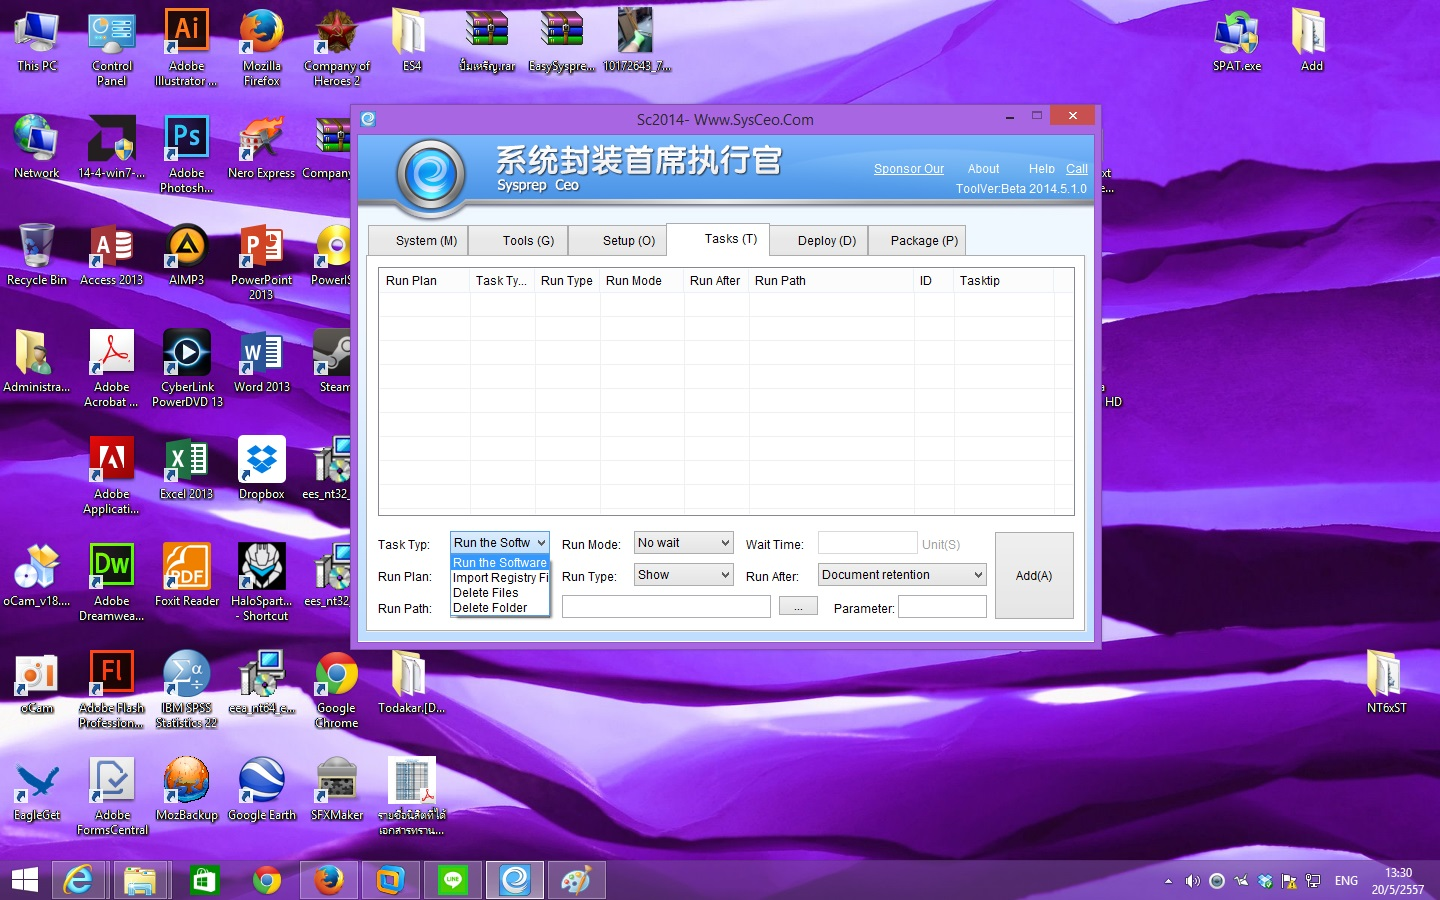This screenshot has width=1440, height=900.
Task: Focus the Run Path text field
Action: 666,607
